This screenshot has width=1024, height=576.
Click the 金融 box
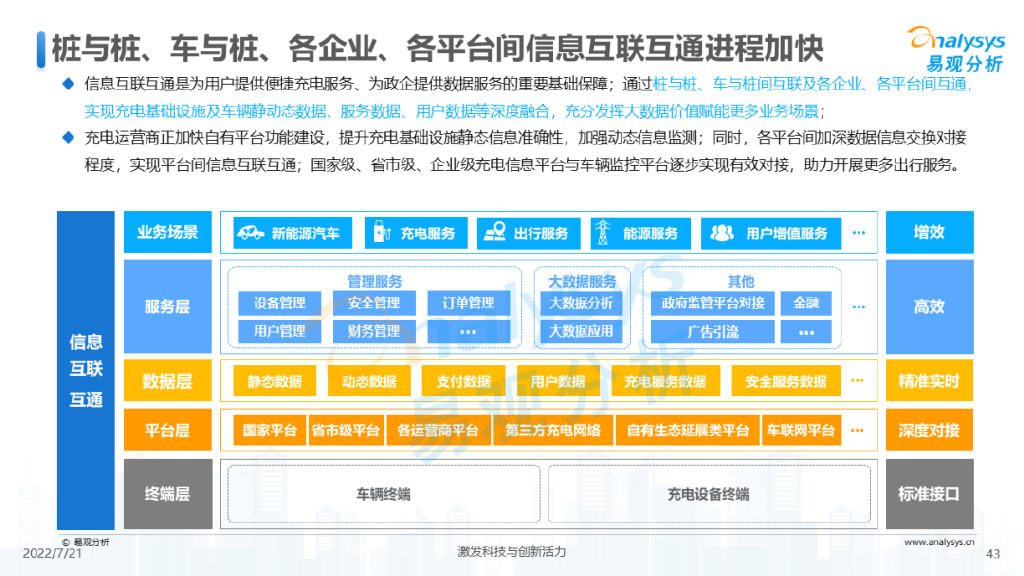pos(807,303)
